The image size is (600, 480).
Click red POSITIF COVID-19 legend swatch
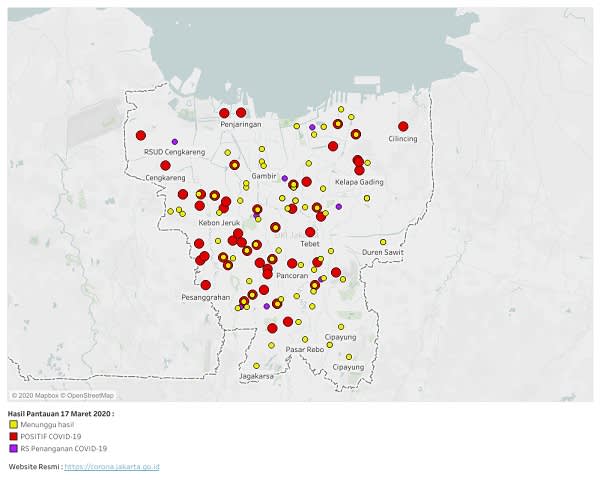click(x=12, y=437)
